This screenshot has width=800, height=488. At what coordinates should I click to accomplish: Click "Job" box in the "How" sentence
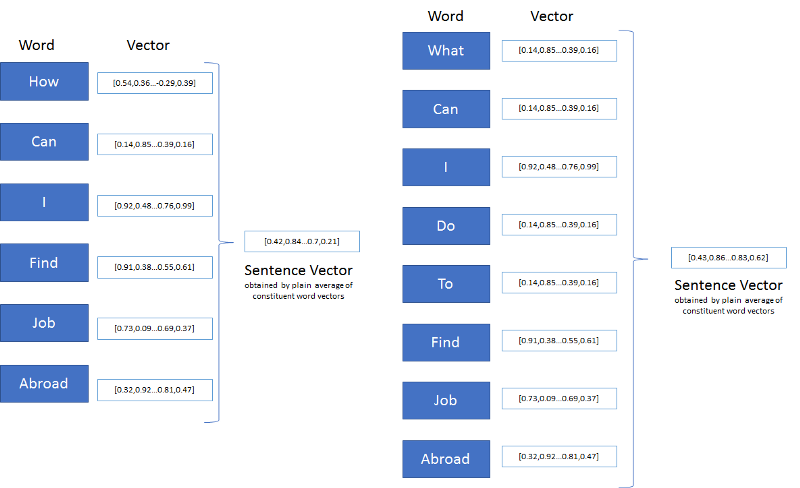coord(44,323)
